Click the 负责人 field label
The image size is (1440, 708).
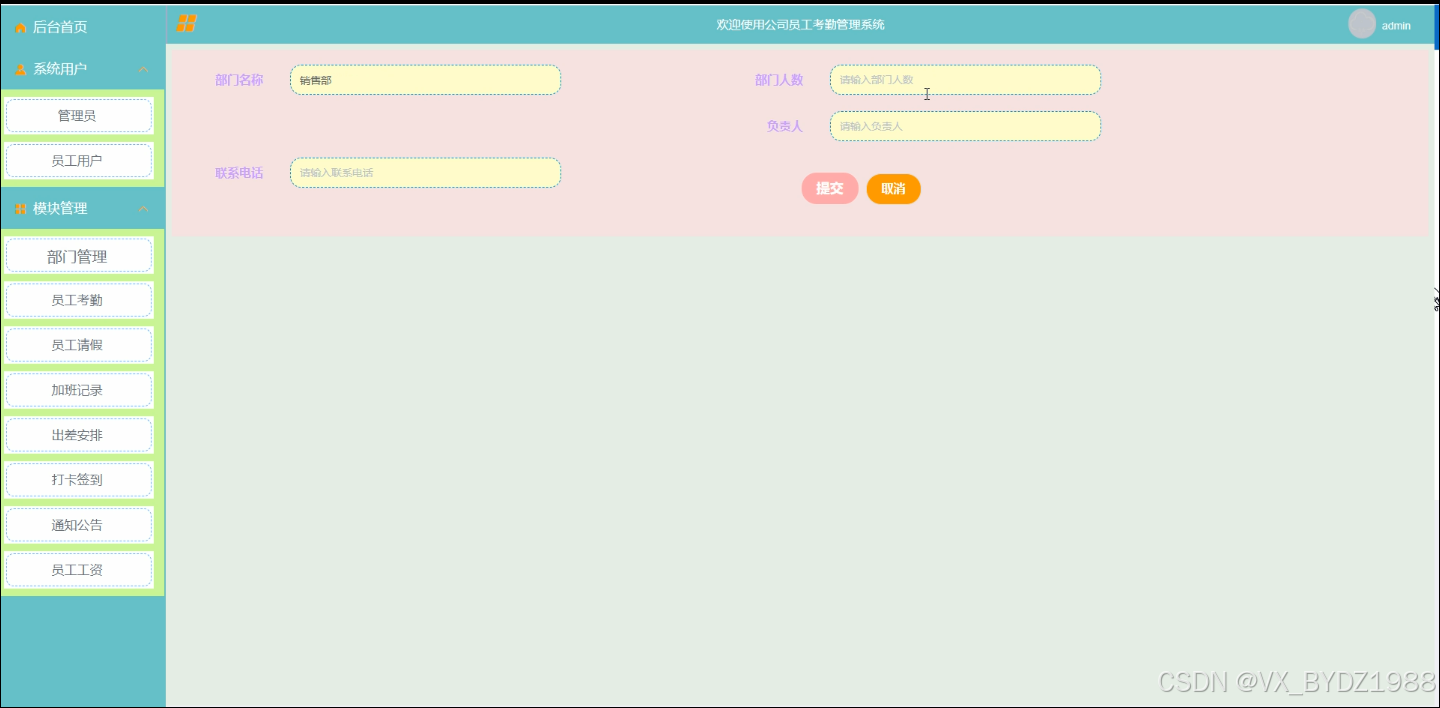(785, 126)
